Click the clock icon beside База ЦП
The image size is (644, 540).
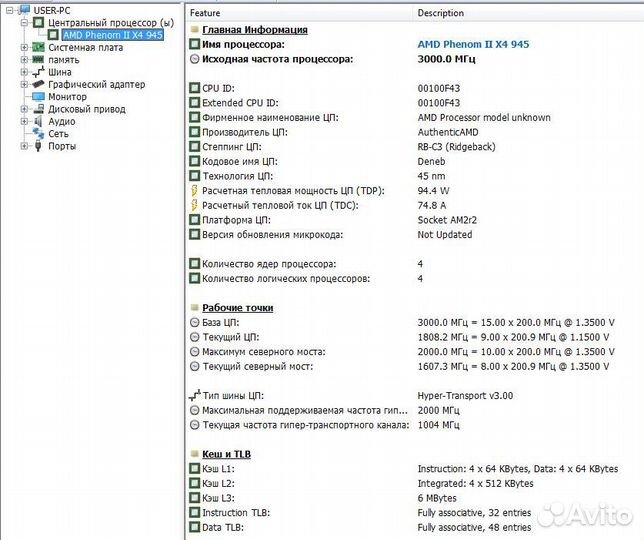pyautogui.click(x=195, y=323)
